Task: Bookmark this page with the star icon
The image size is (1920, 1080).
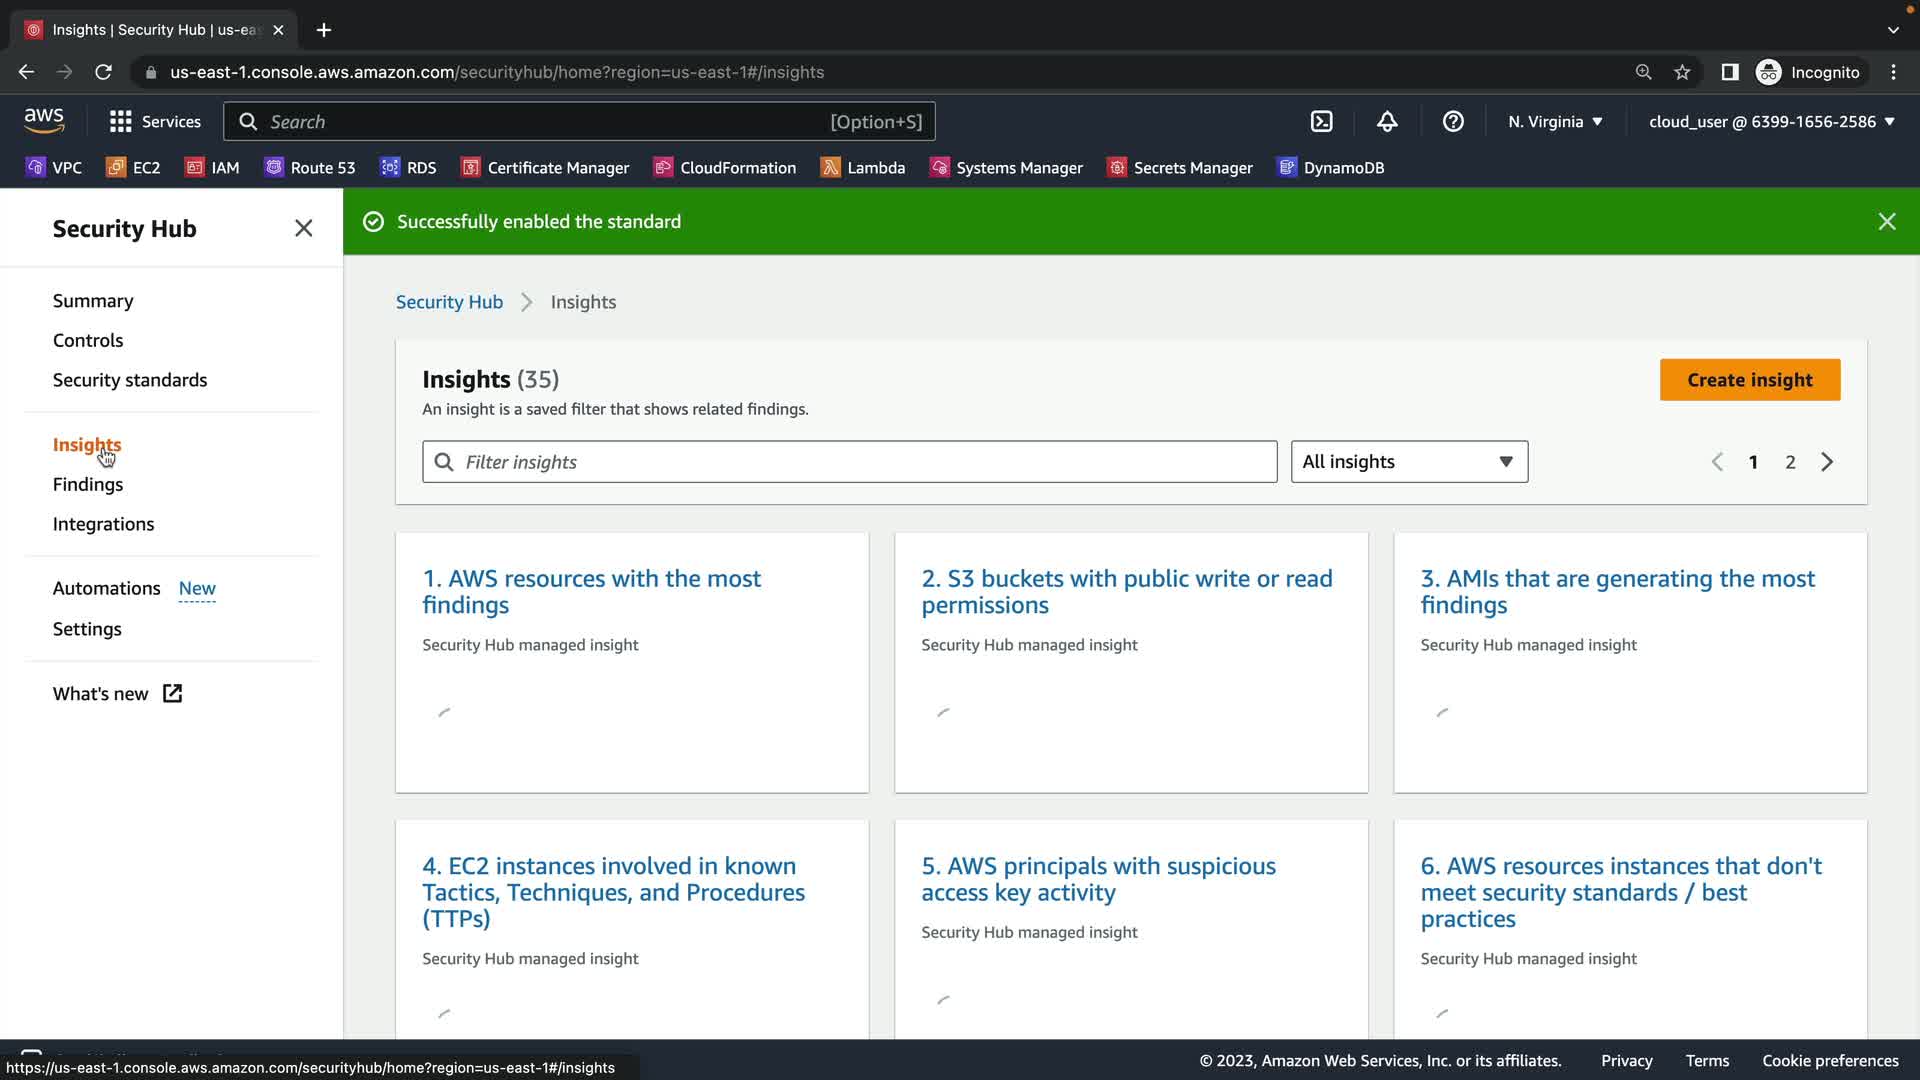Action: pos(1682,72)
